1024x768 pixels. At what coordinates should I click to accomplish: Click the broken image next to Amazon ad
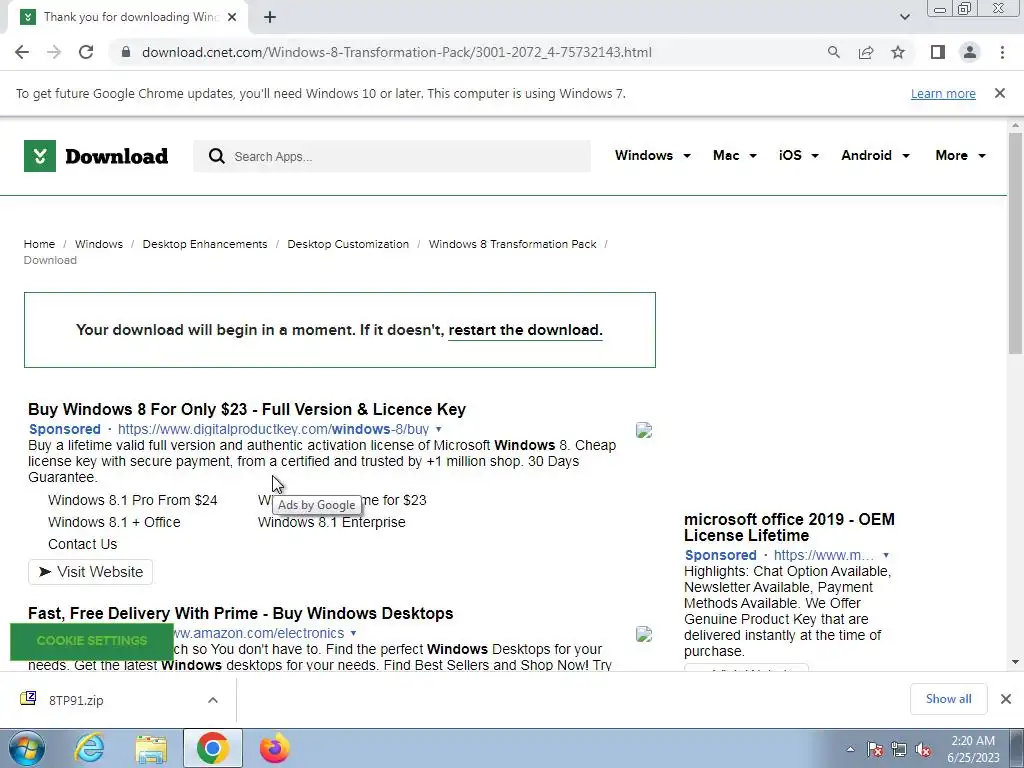click(644, 633)
